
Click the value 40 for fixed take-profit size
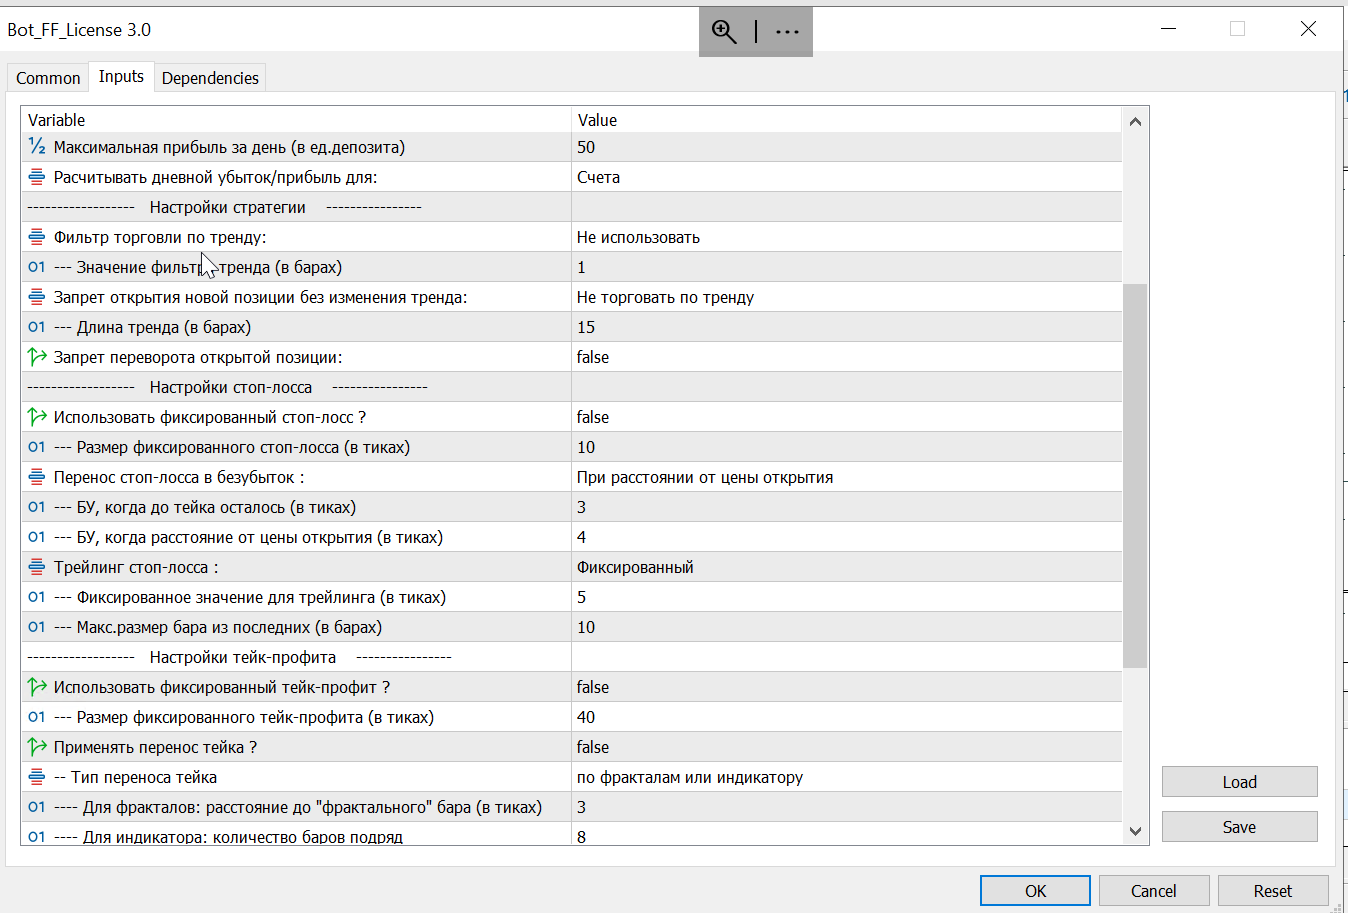click(586, 717)
